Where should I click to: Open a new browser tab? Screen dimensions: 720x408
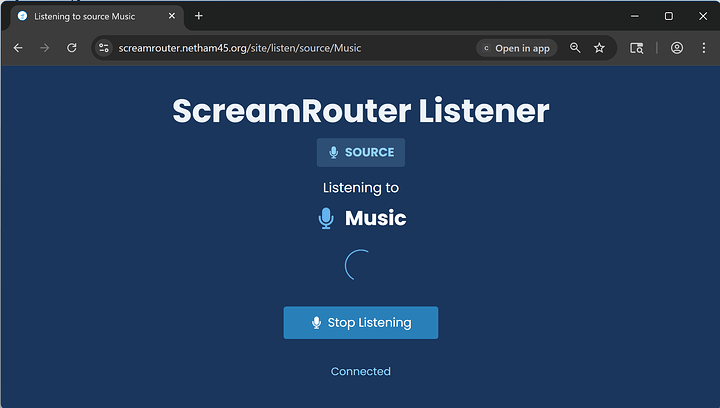click(x=199, y=16)
